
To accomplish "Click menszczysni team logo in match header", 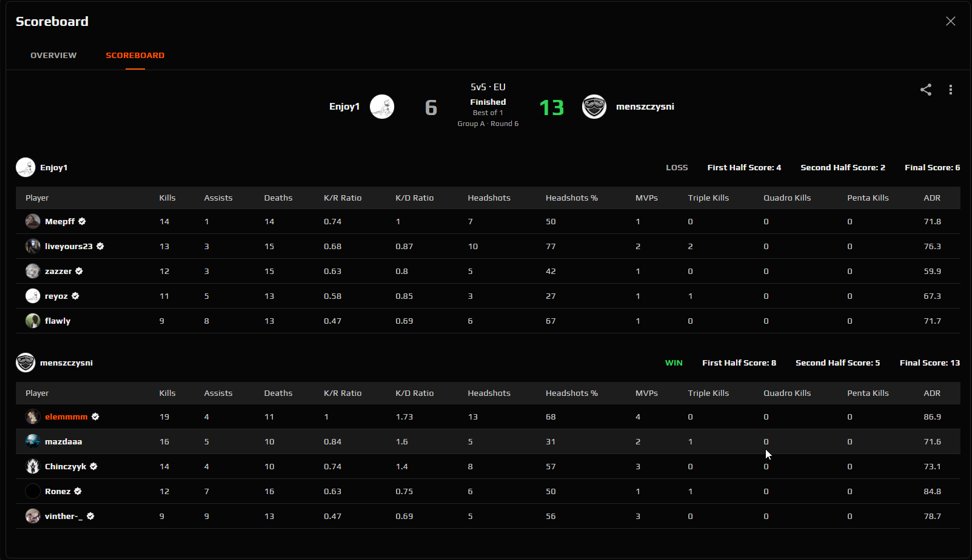I will 594,107.
